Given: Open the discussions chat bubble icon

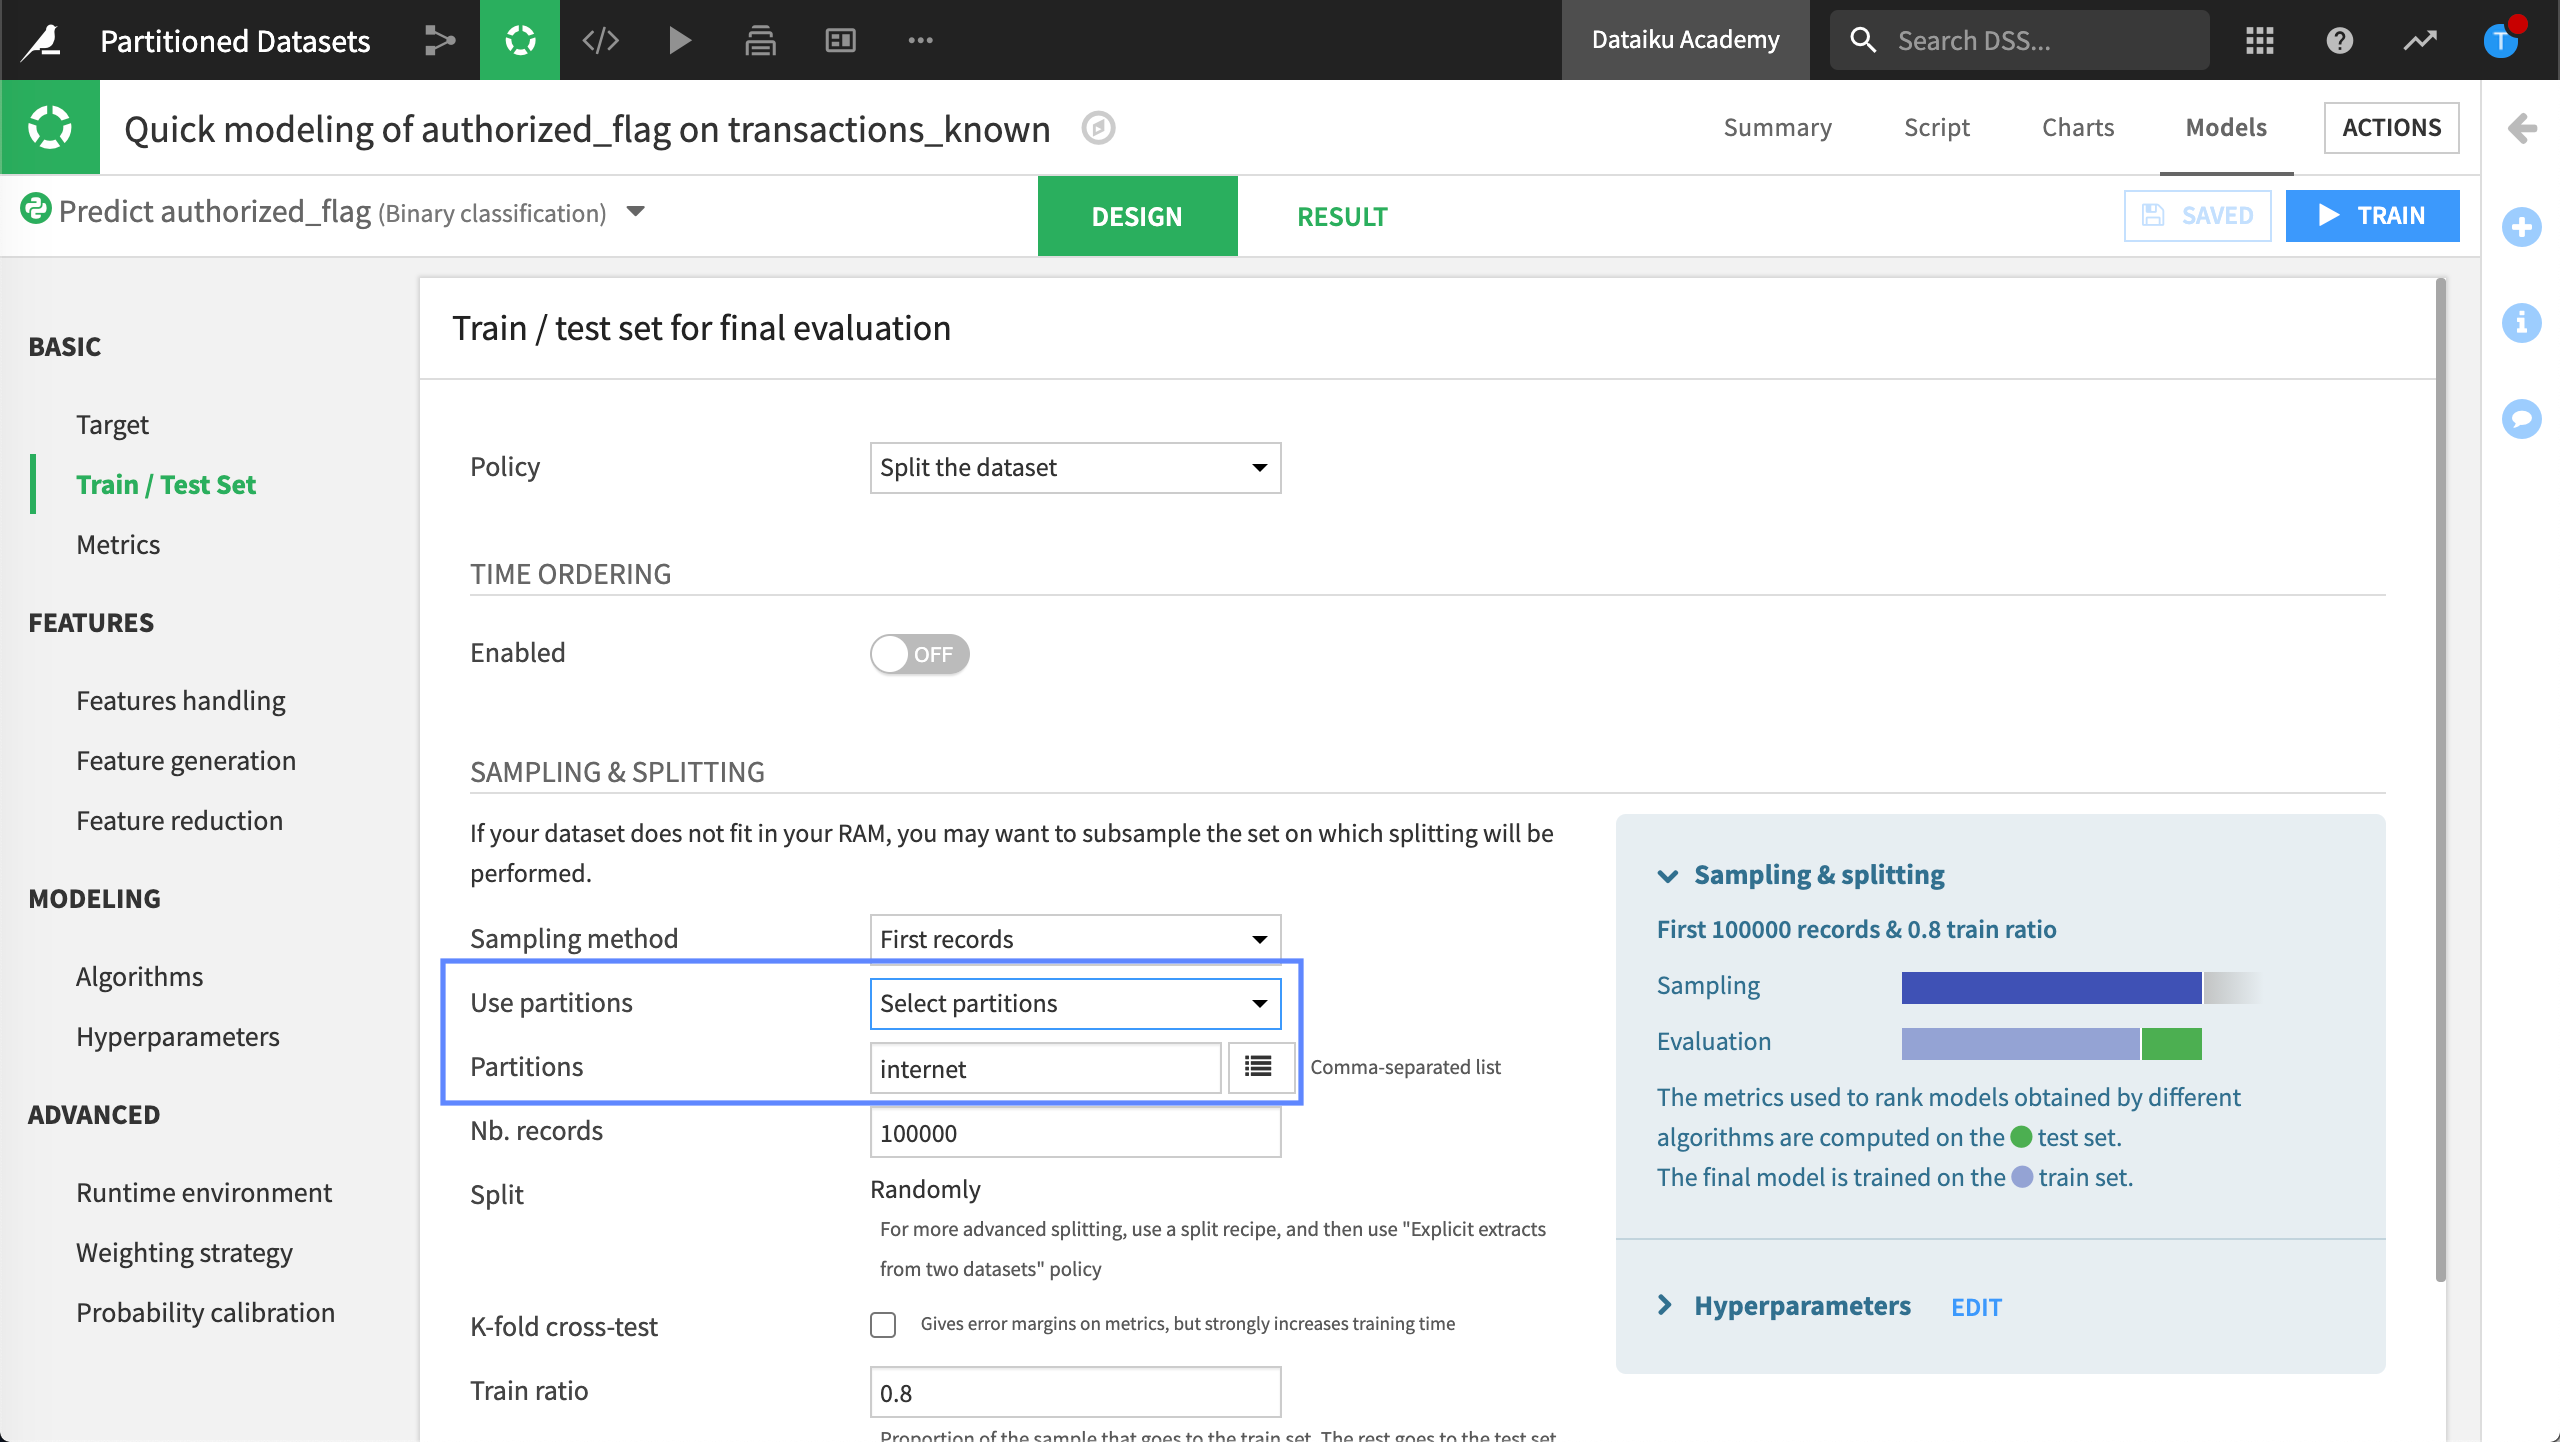Looking at the screenshot, I should pos(2521,417).
